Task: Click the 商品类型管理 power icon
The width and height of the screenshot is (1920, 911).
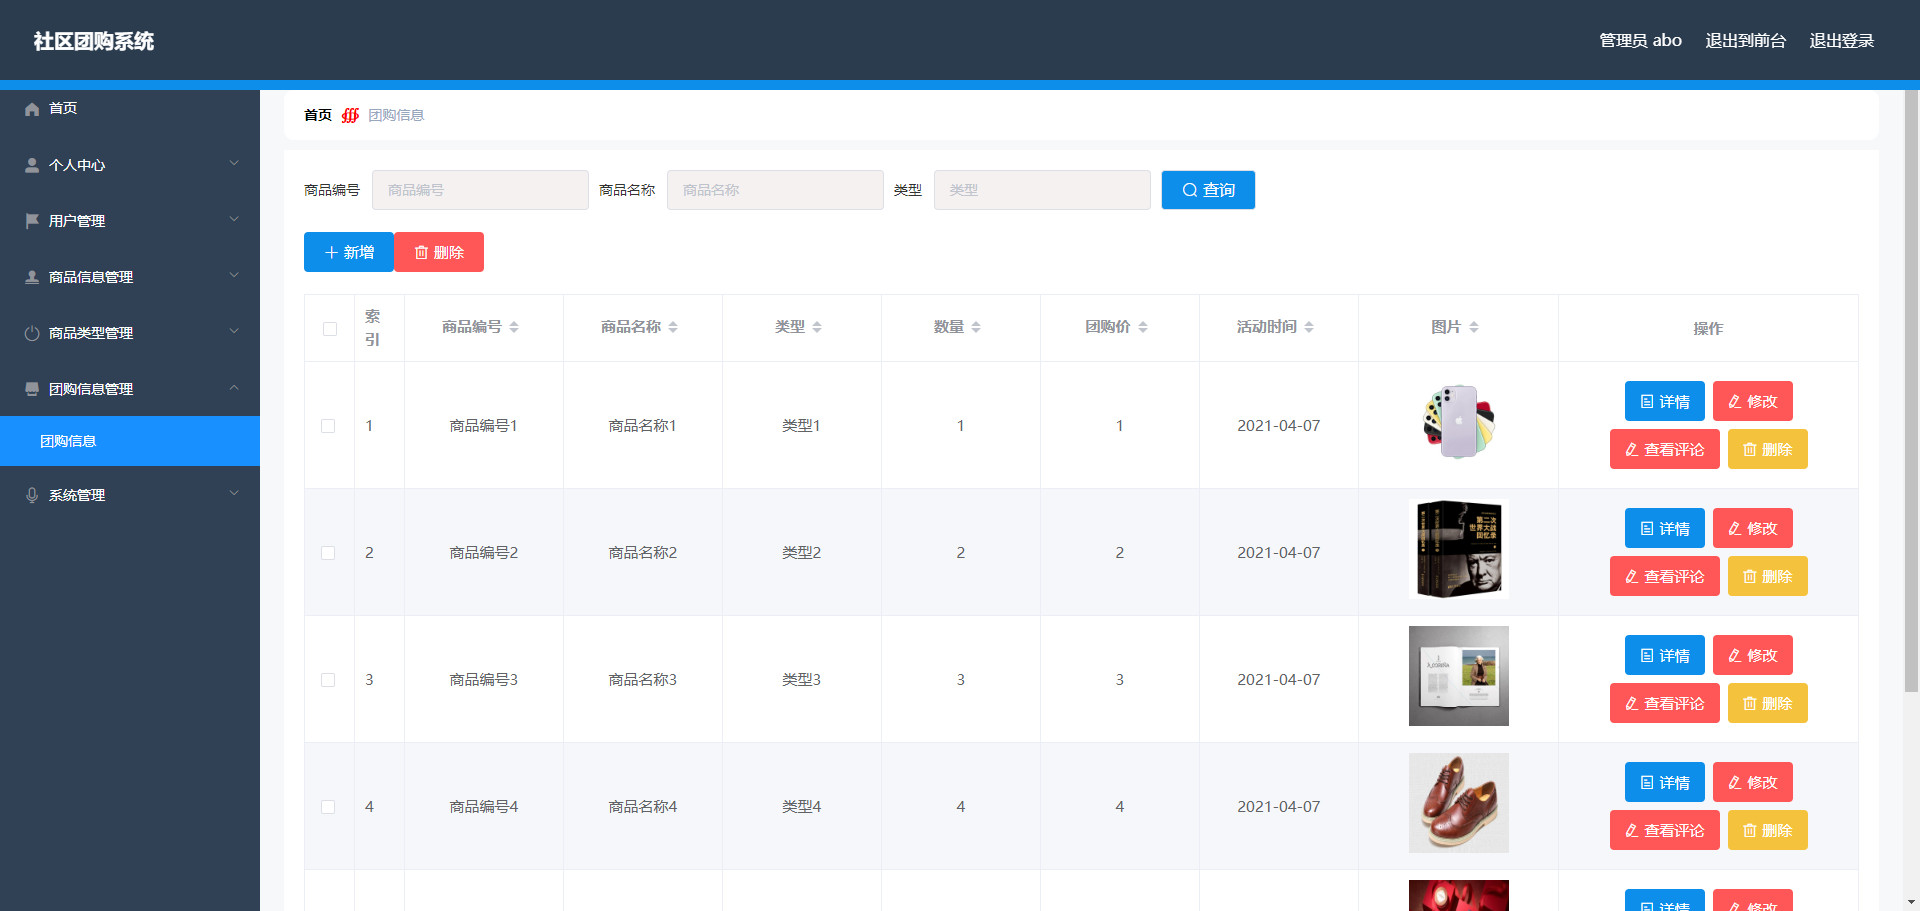Action: 32,333
